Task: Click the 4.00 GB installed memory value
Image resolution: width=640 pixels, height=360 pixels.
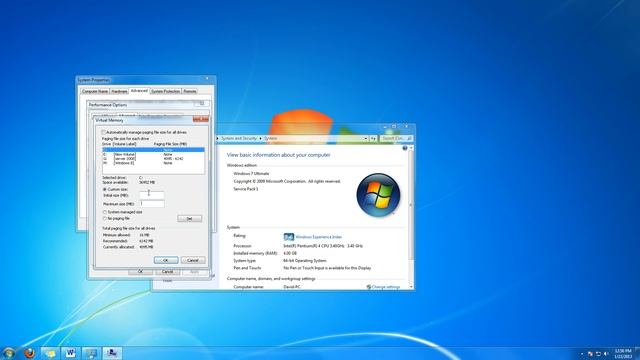Action: pyautogui.click(x=290, y=253)
